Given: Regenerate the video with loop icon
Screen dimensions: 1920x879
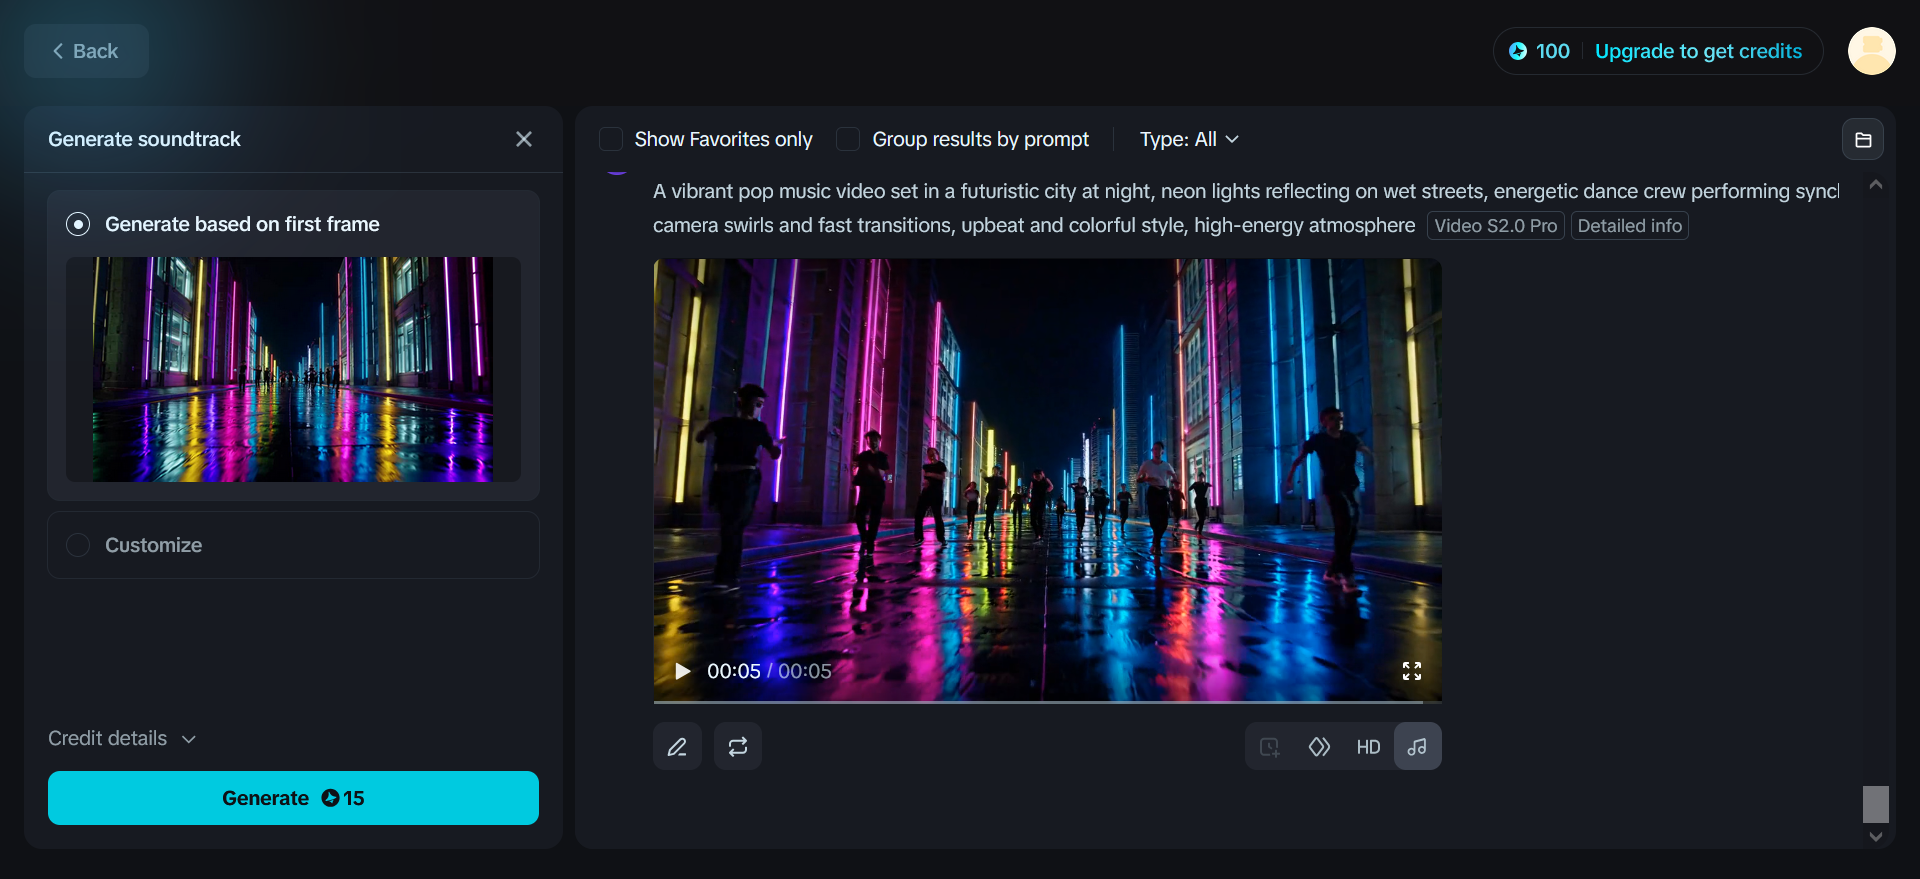Looking at the screenshot, I should pyautogui.click(x=738, y=747).
